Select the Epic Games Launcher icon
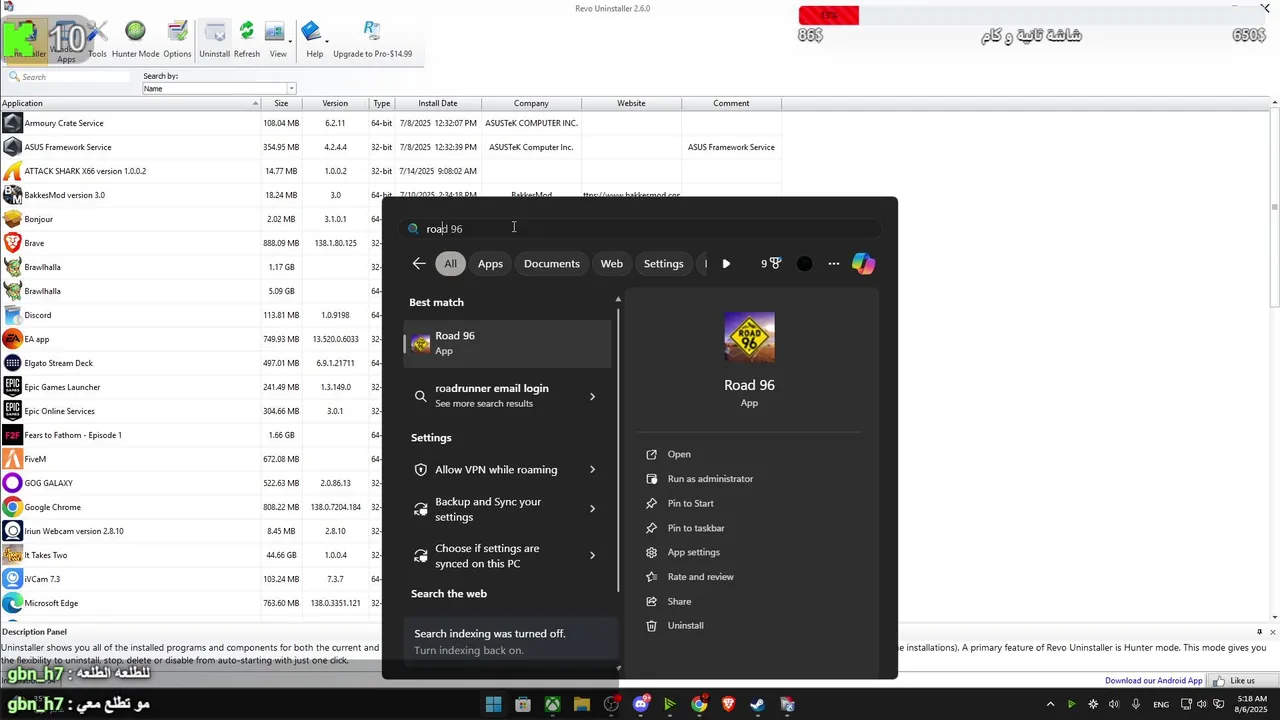 tap(12, 387)
